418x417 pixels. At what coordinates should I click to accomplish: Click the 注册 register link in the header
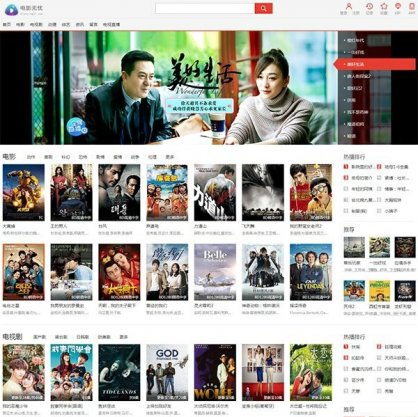(x=356, y=13)
